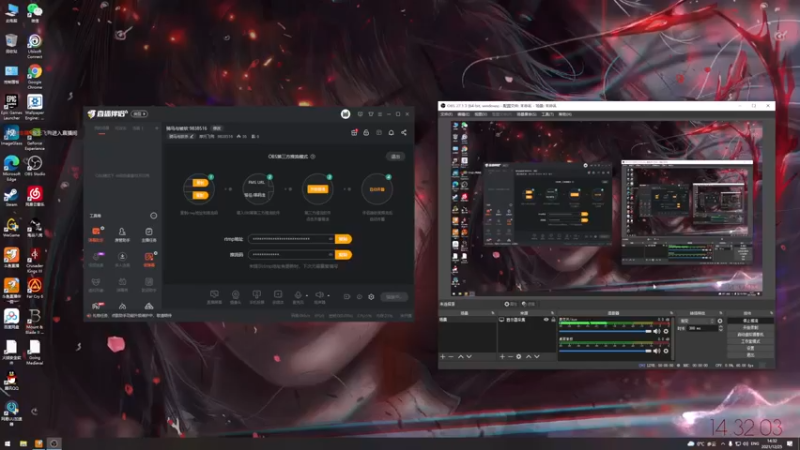Click the toolbox manage icon beside 工具箱 header

pos(154,216)
